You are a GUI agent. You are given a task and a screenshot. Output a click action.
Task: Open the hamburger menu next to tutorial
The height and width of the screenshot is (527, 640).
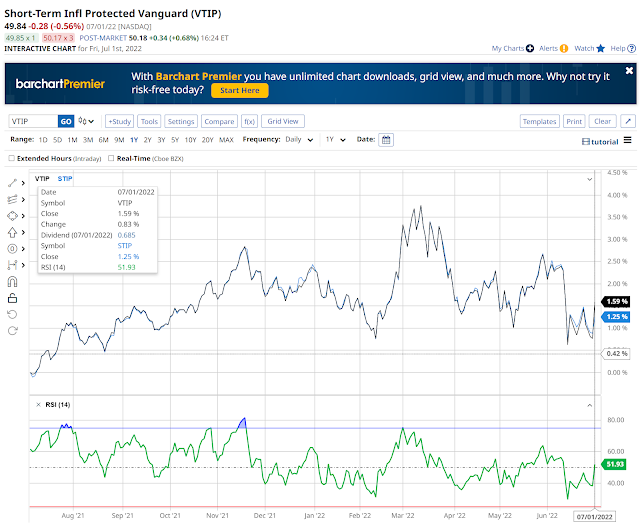point(628,140)
